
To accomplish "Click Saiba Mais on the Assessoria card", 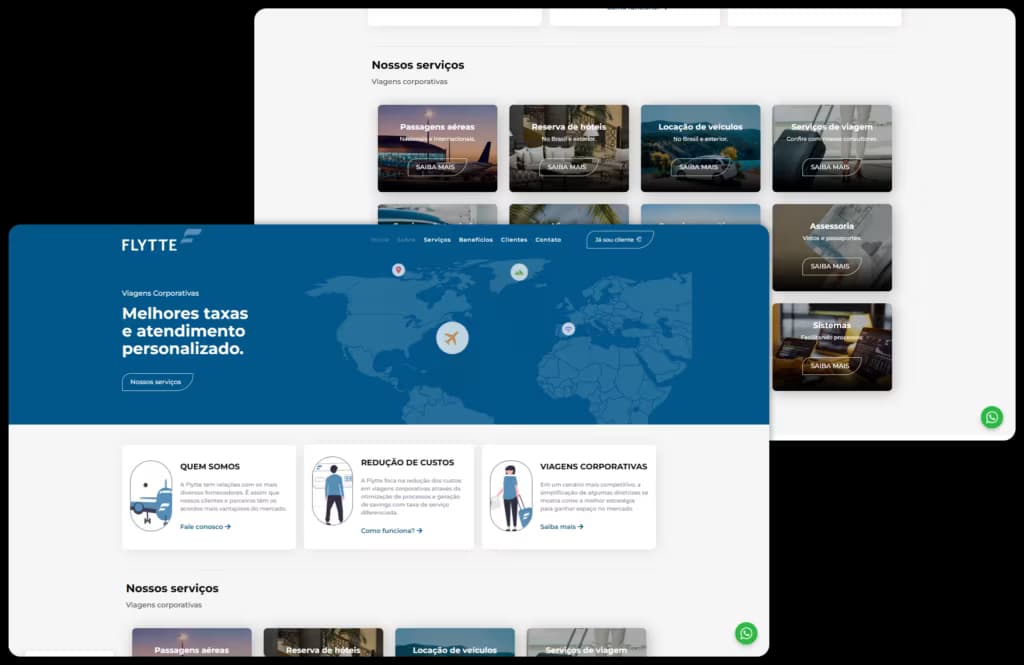I will coord(831,267).
